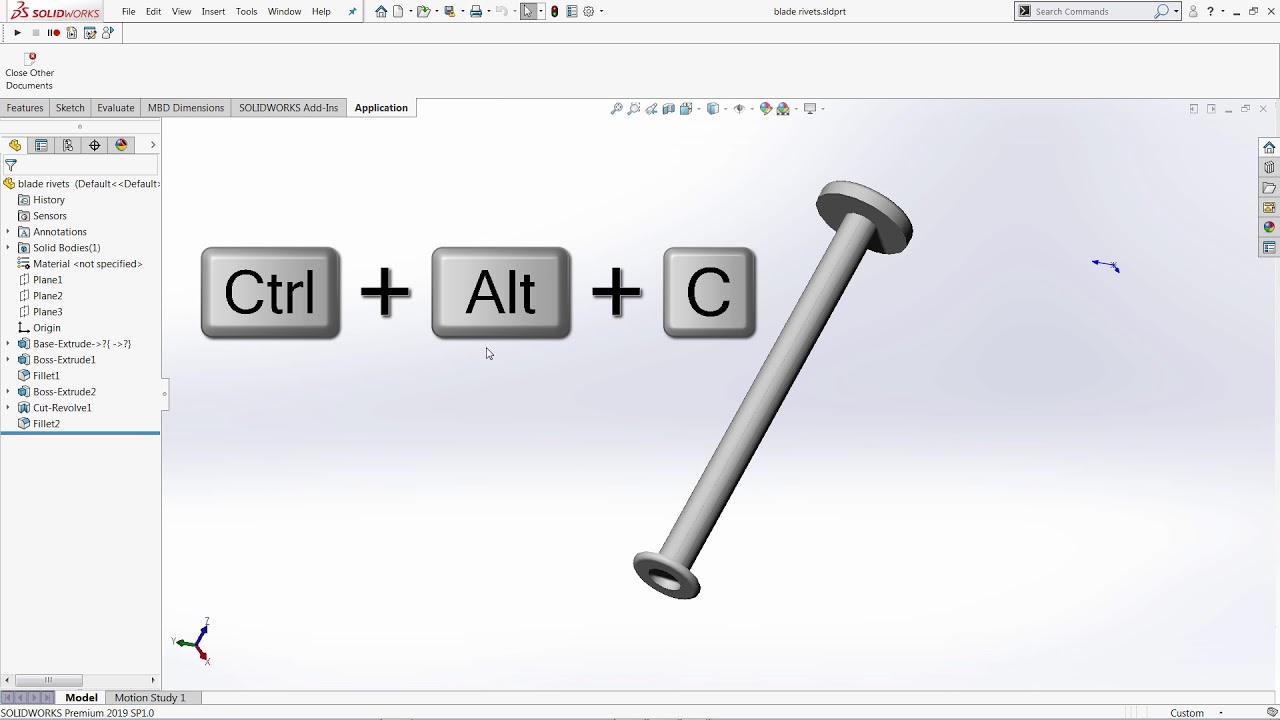Switch to the Evaluate tab
Image resolution: width=1280 pixels, height=720 pixels.
pyautogui.click(x=115, y=108)
